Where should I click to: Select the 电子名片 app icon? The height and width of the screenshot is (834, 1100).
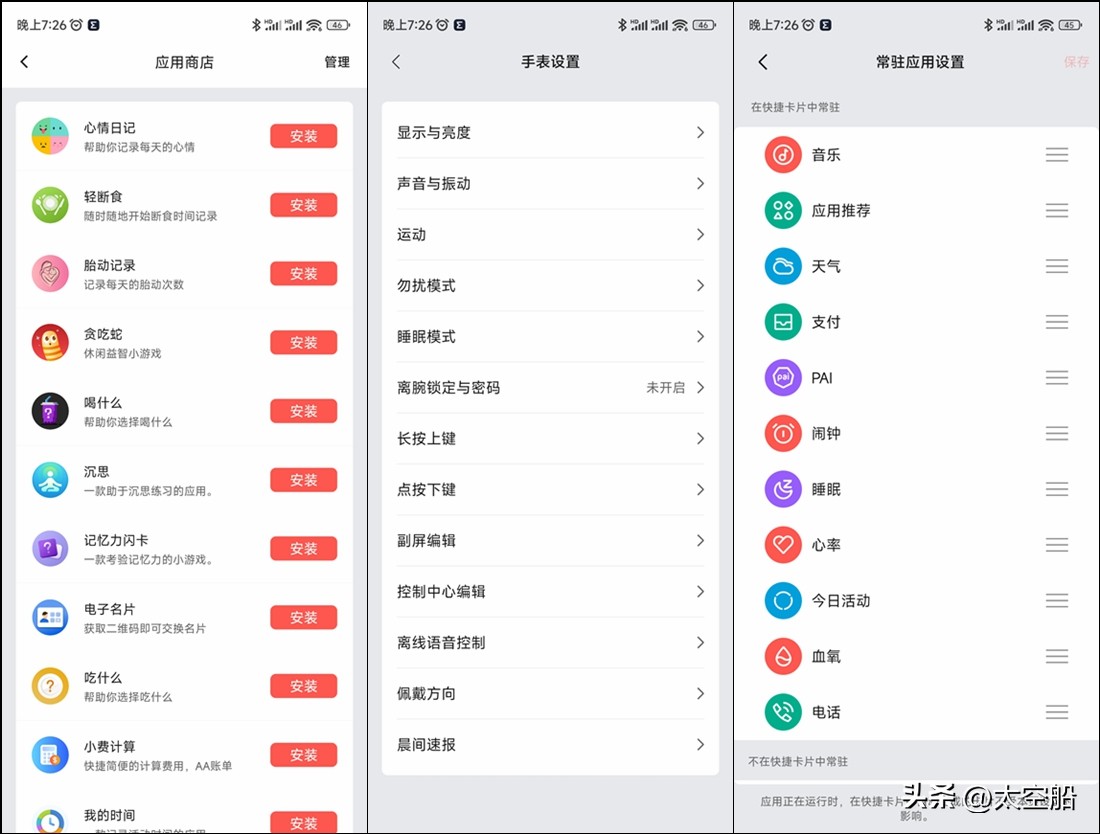click(x=52, y=617)
